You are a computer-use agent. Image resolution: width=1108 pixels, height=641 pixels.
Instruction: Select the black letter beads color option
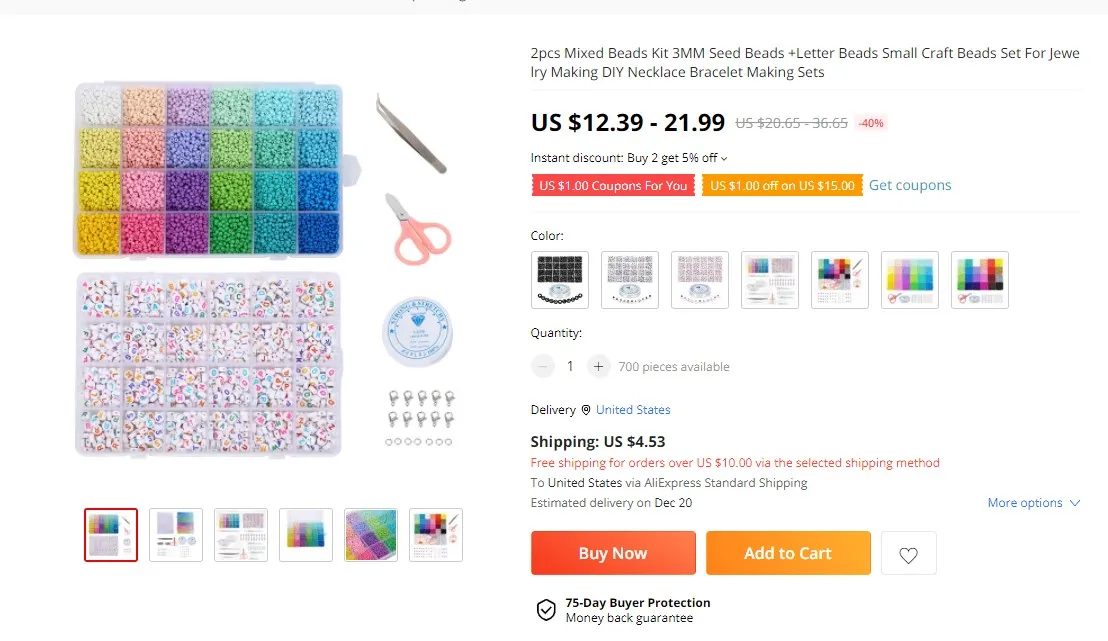560,280
